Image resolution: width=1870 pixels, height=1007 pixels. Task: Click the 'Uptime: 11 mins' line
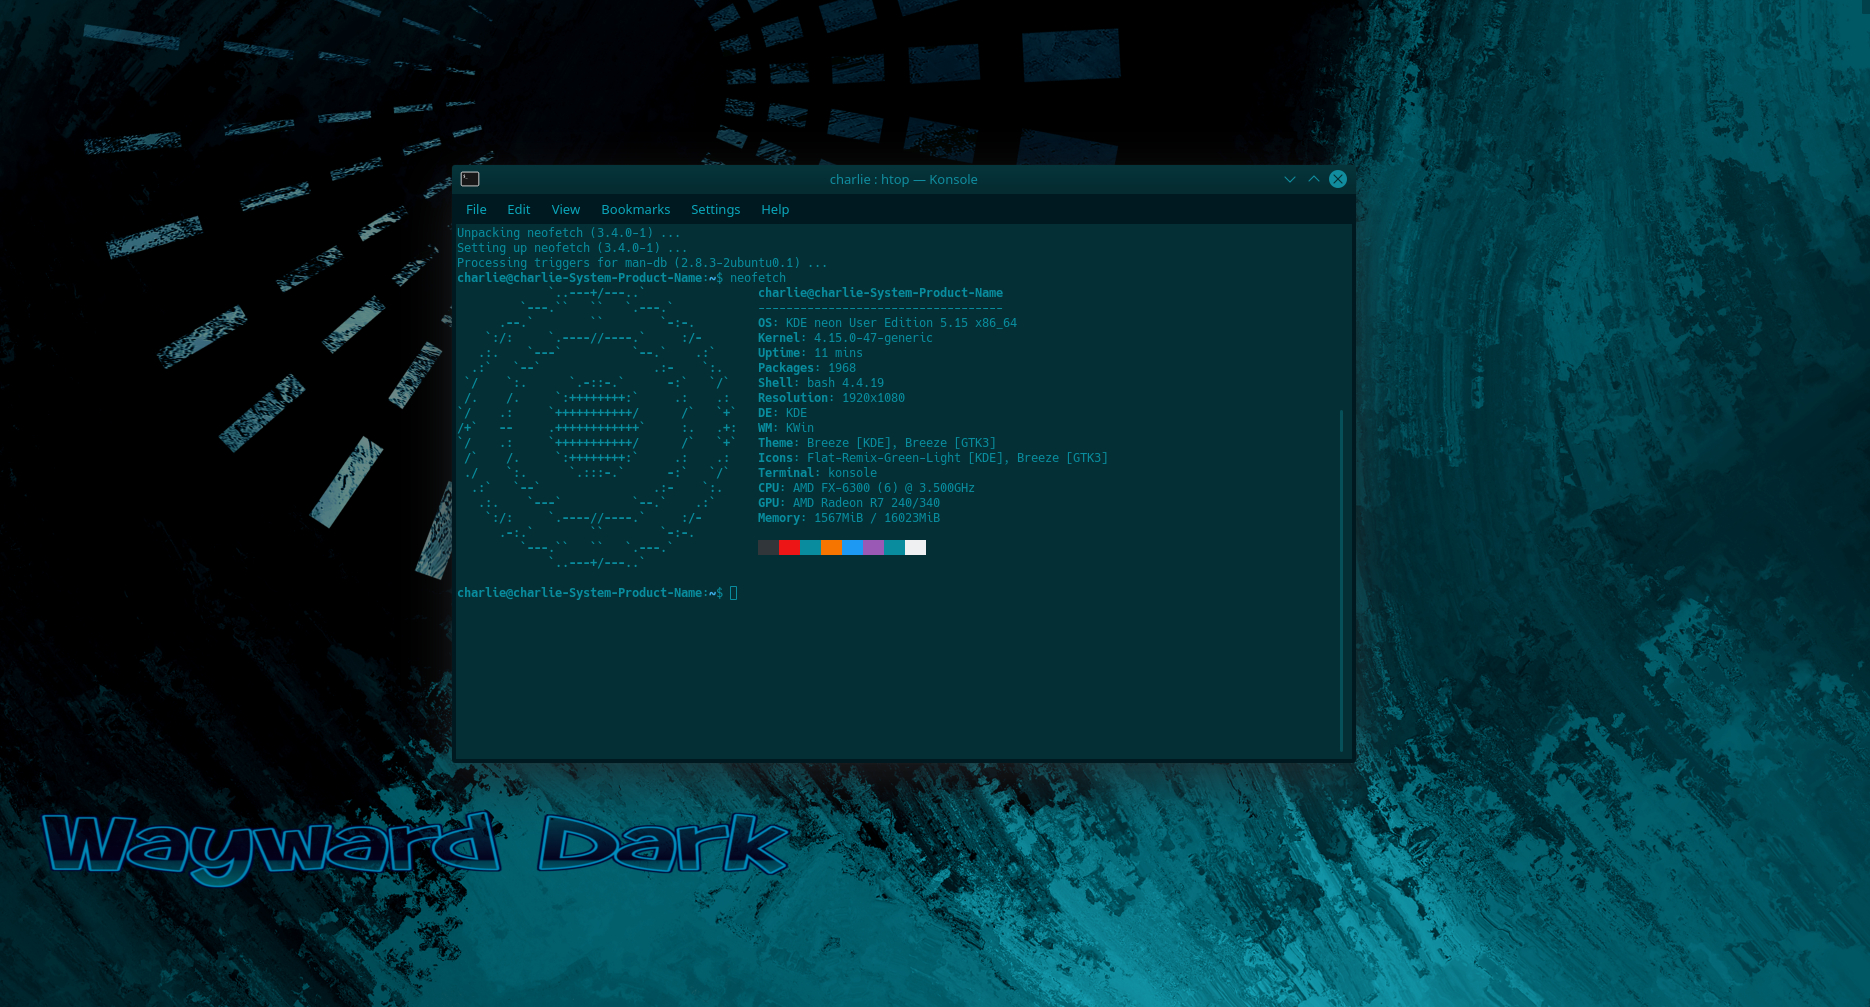810,353
